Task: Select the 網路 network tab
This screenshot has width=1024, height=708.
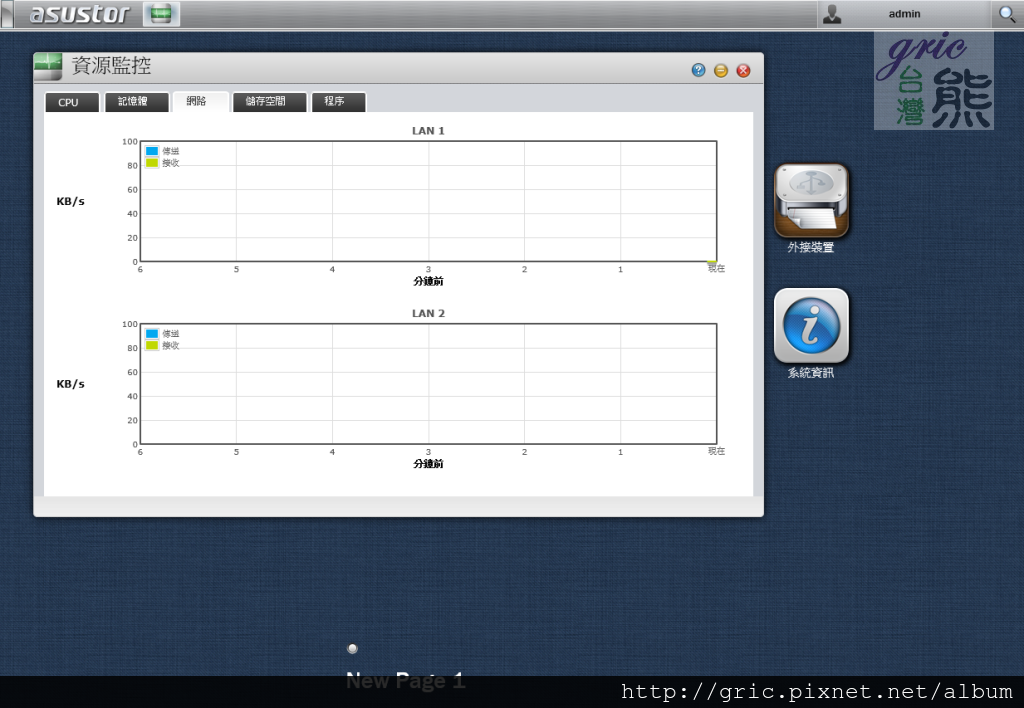Action: coord(200,102)
